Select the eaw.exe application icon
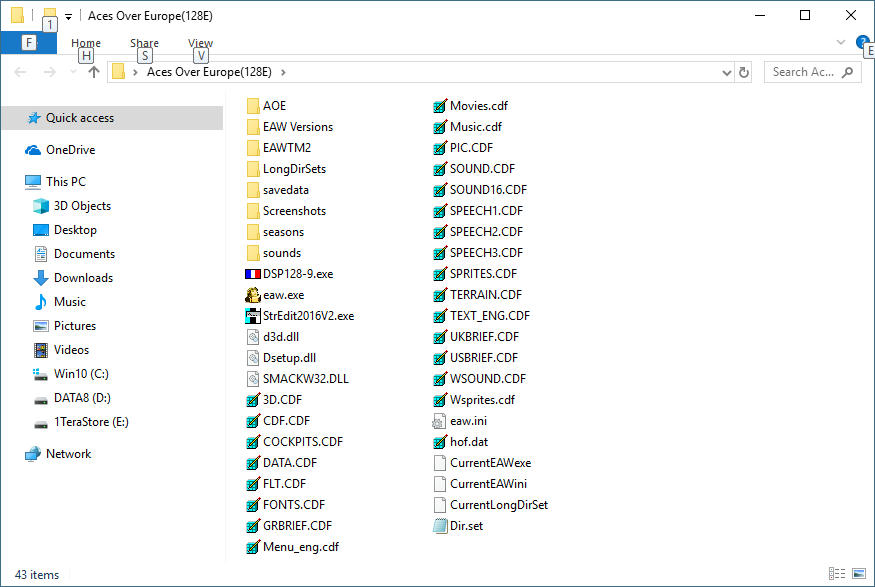The image size is (875, 587). pos(253,295)
